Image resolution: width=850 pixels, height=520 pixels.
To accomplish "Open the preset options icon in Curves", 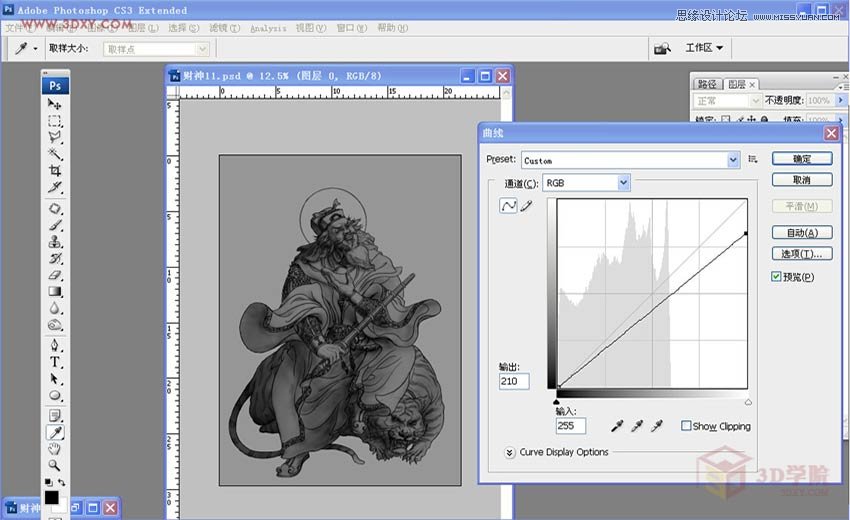I will tap(752, 159).
